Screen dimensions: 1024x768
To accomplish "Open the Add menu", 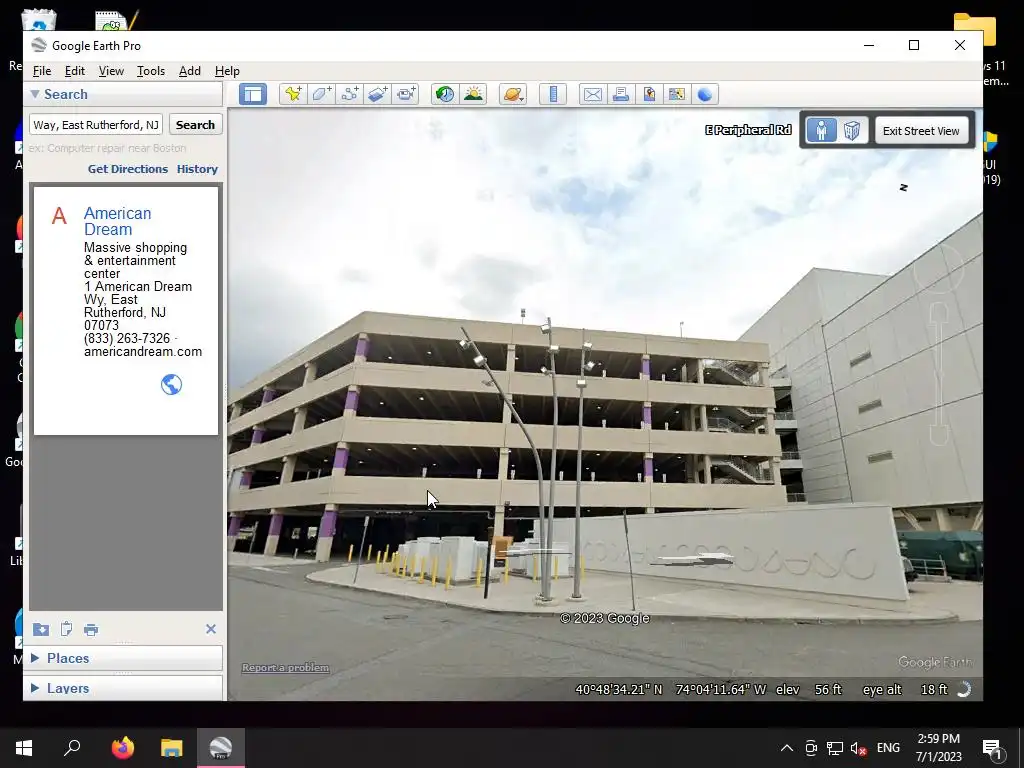I will click(190, 71).
